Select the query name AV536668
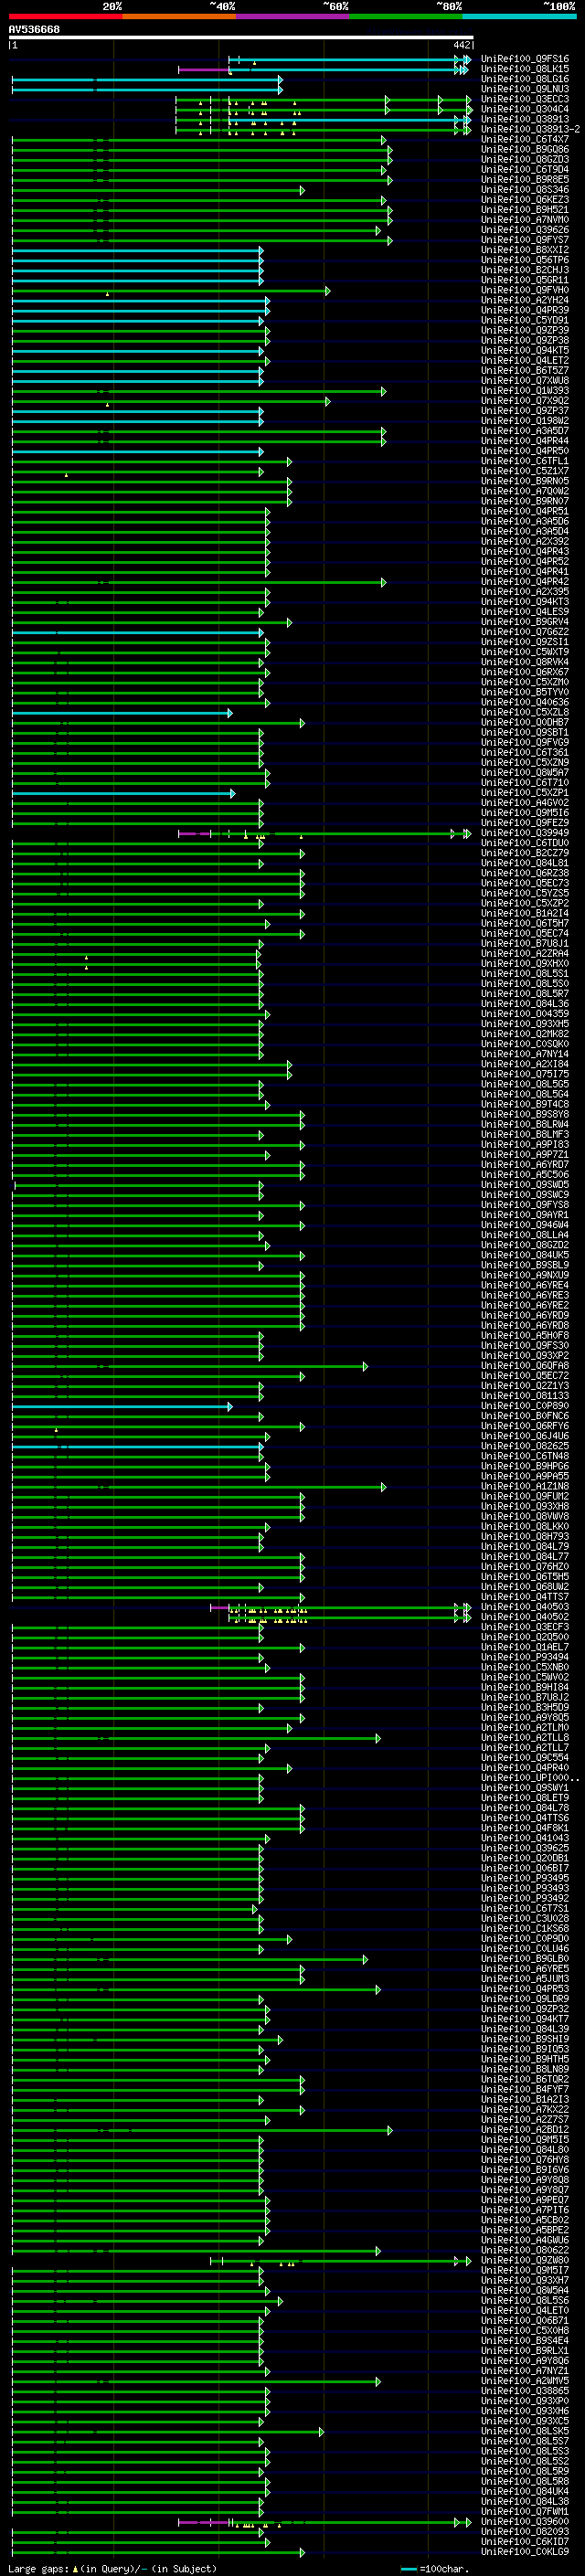Viewport: 585px width, 2576px height. 34,29
